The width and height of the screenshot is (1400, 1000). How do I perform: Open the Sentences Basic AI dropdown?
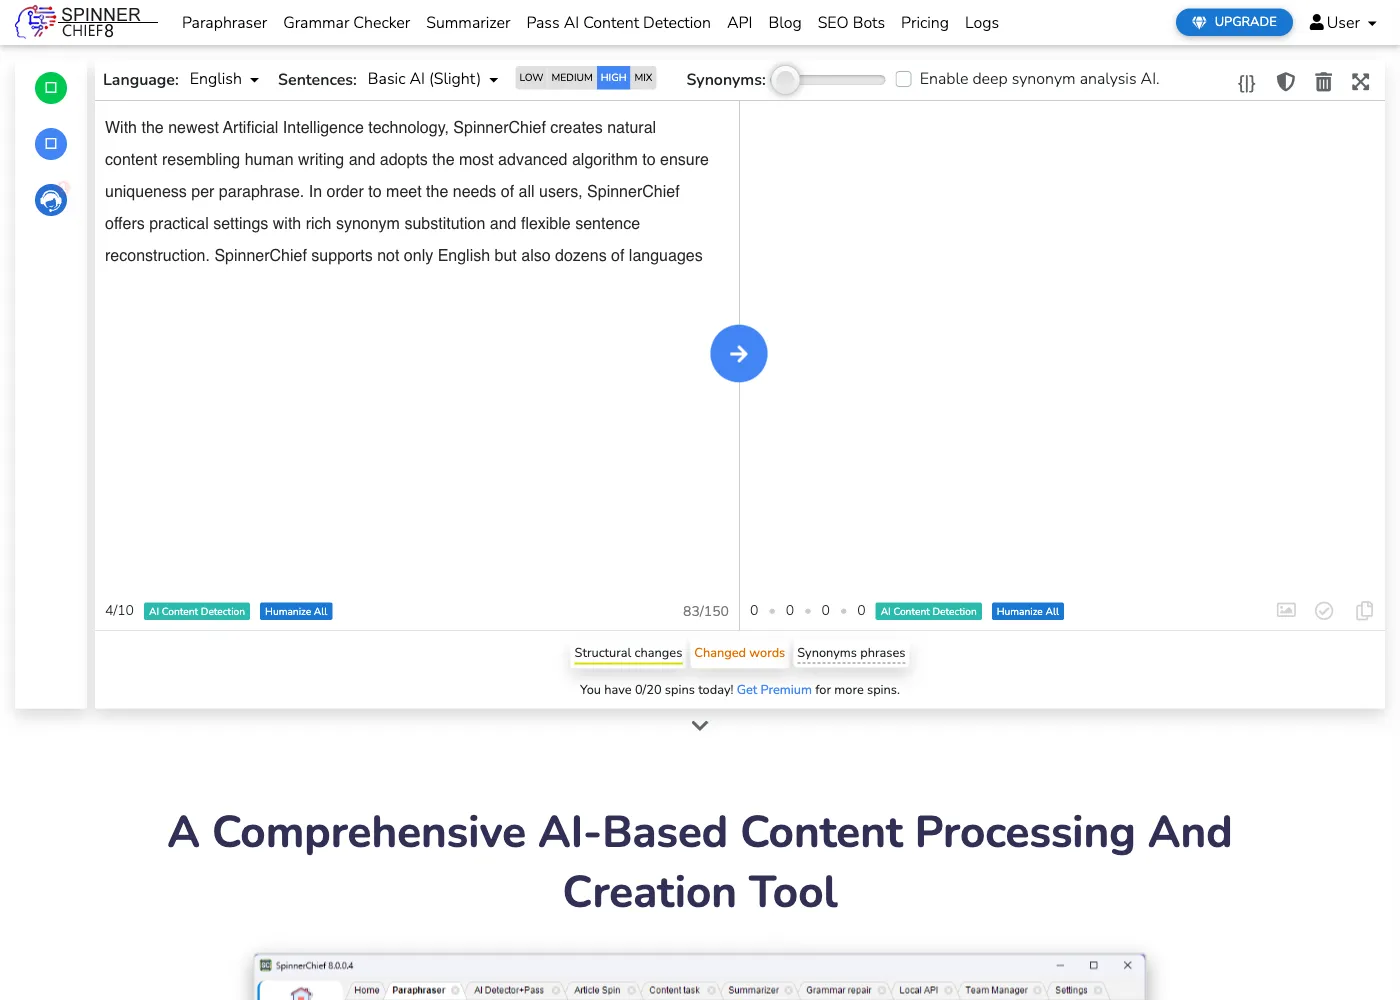pos(432,79)
